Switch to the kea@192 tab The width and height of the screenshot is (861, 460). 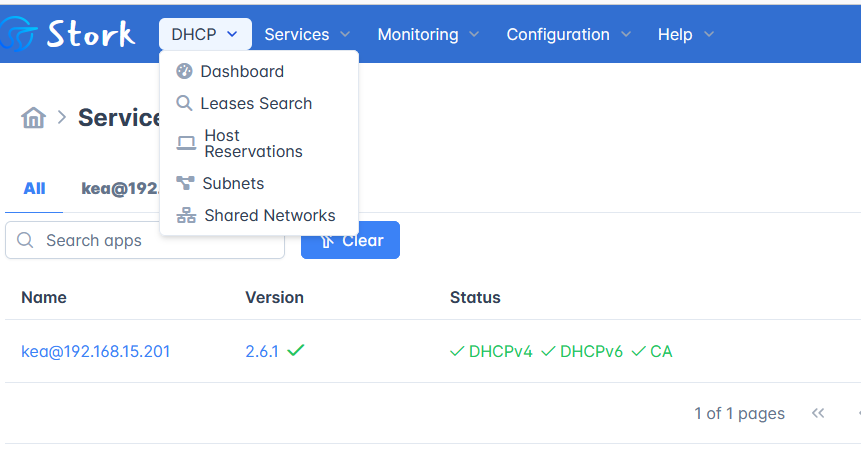(x=120, y=189)
